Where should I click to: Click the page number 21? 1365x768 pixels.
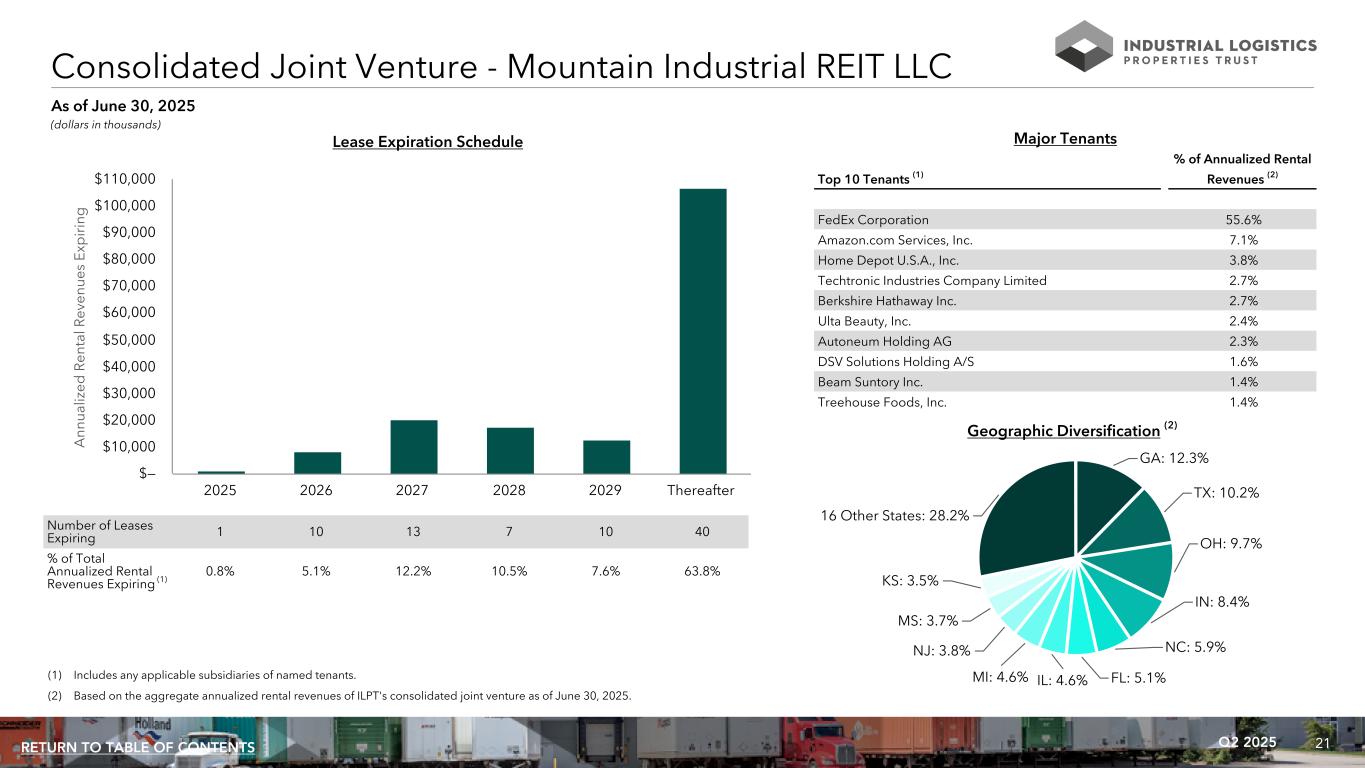(1322, 743)
